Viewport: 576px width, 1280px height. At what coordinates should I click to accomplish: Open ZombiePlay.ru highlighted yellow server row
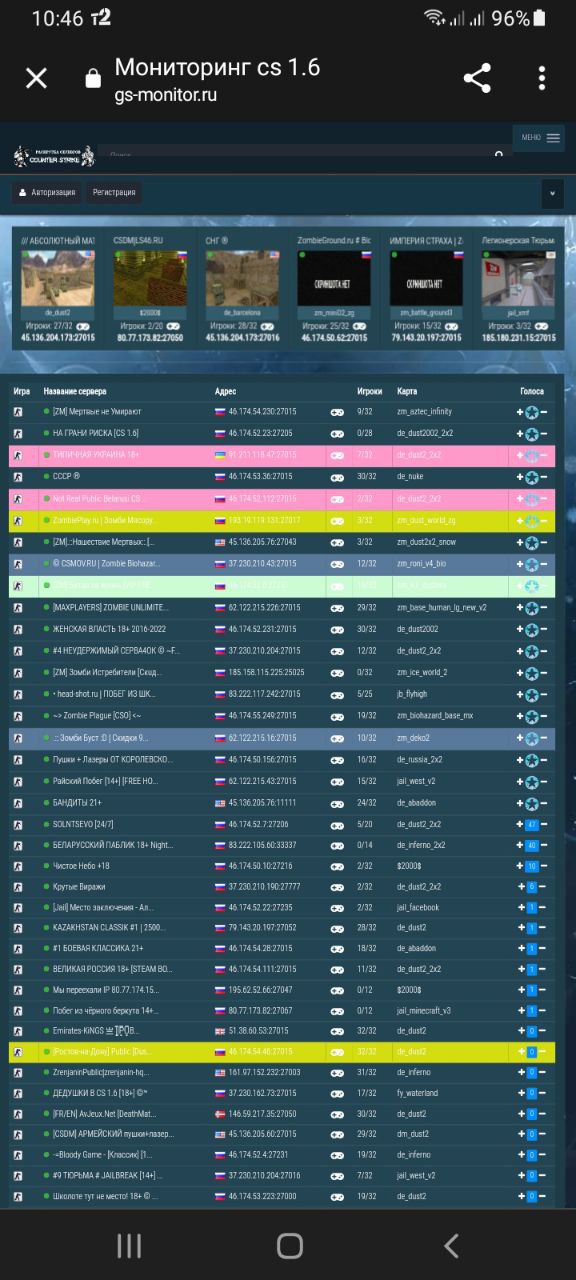(x=282, y=520)
